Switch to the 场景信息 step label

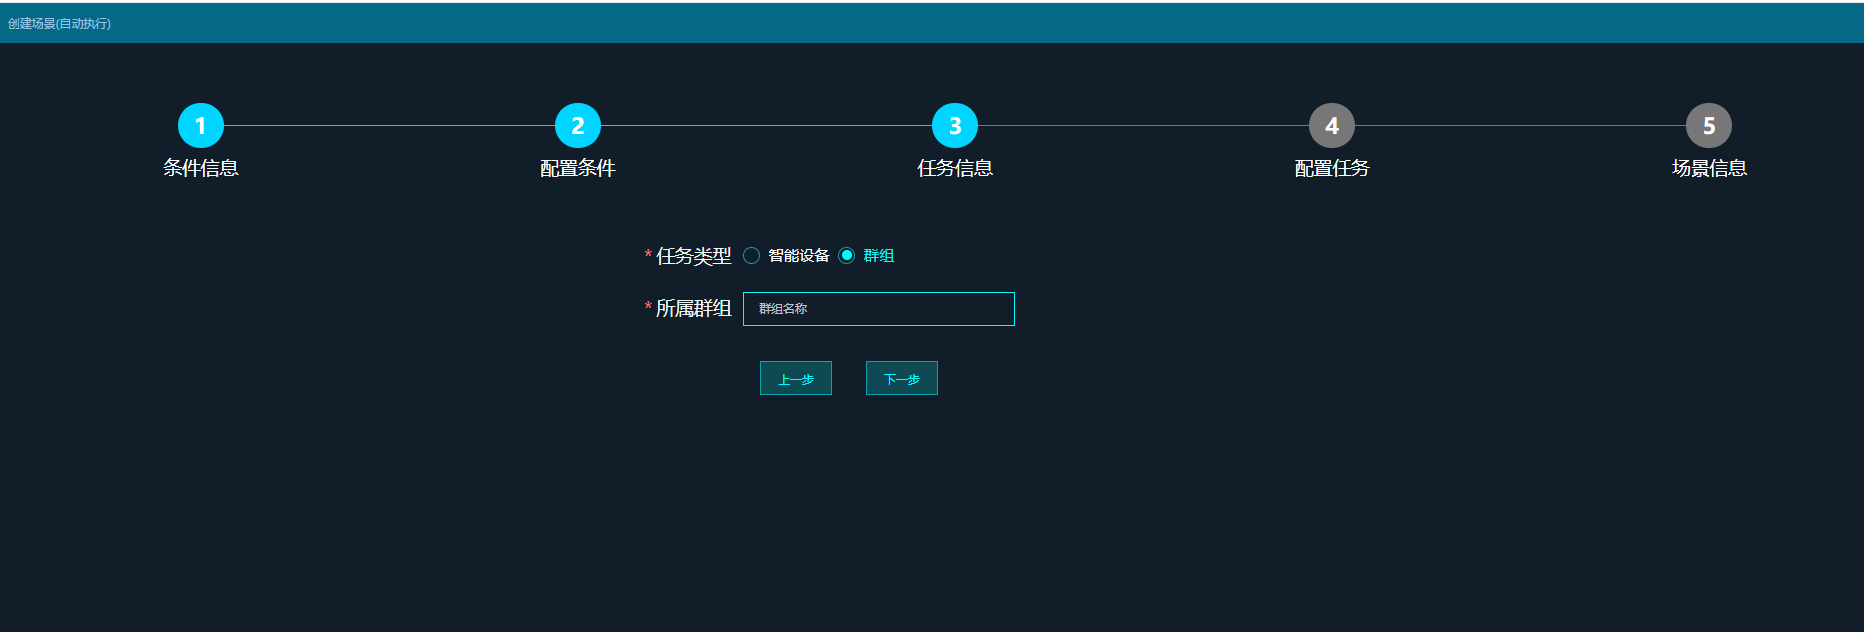[1708, 168]
